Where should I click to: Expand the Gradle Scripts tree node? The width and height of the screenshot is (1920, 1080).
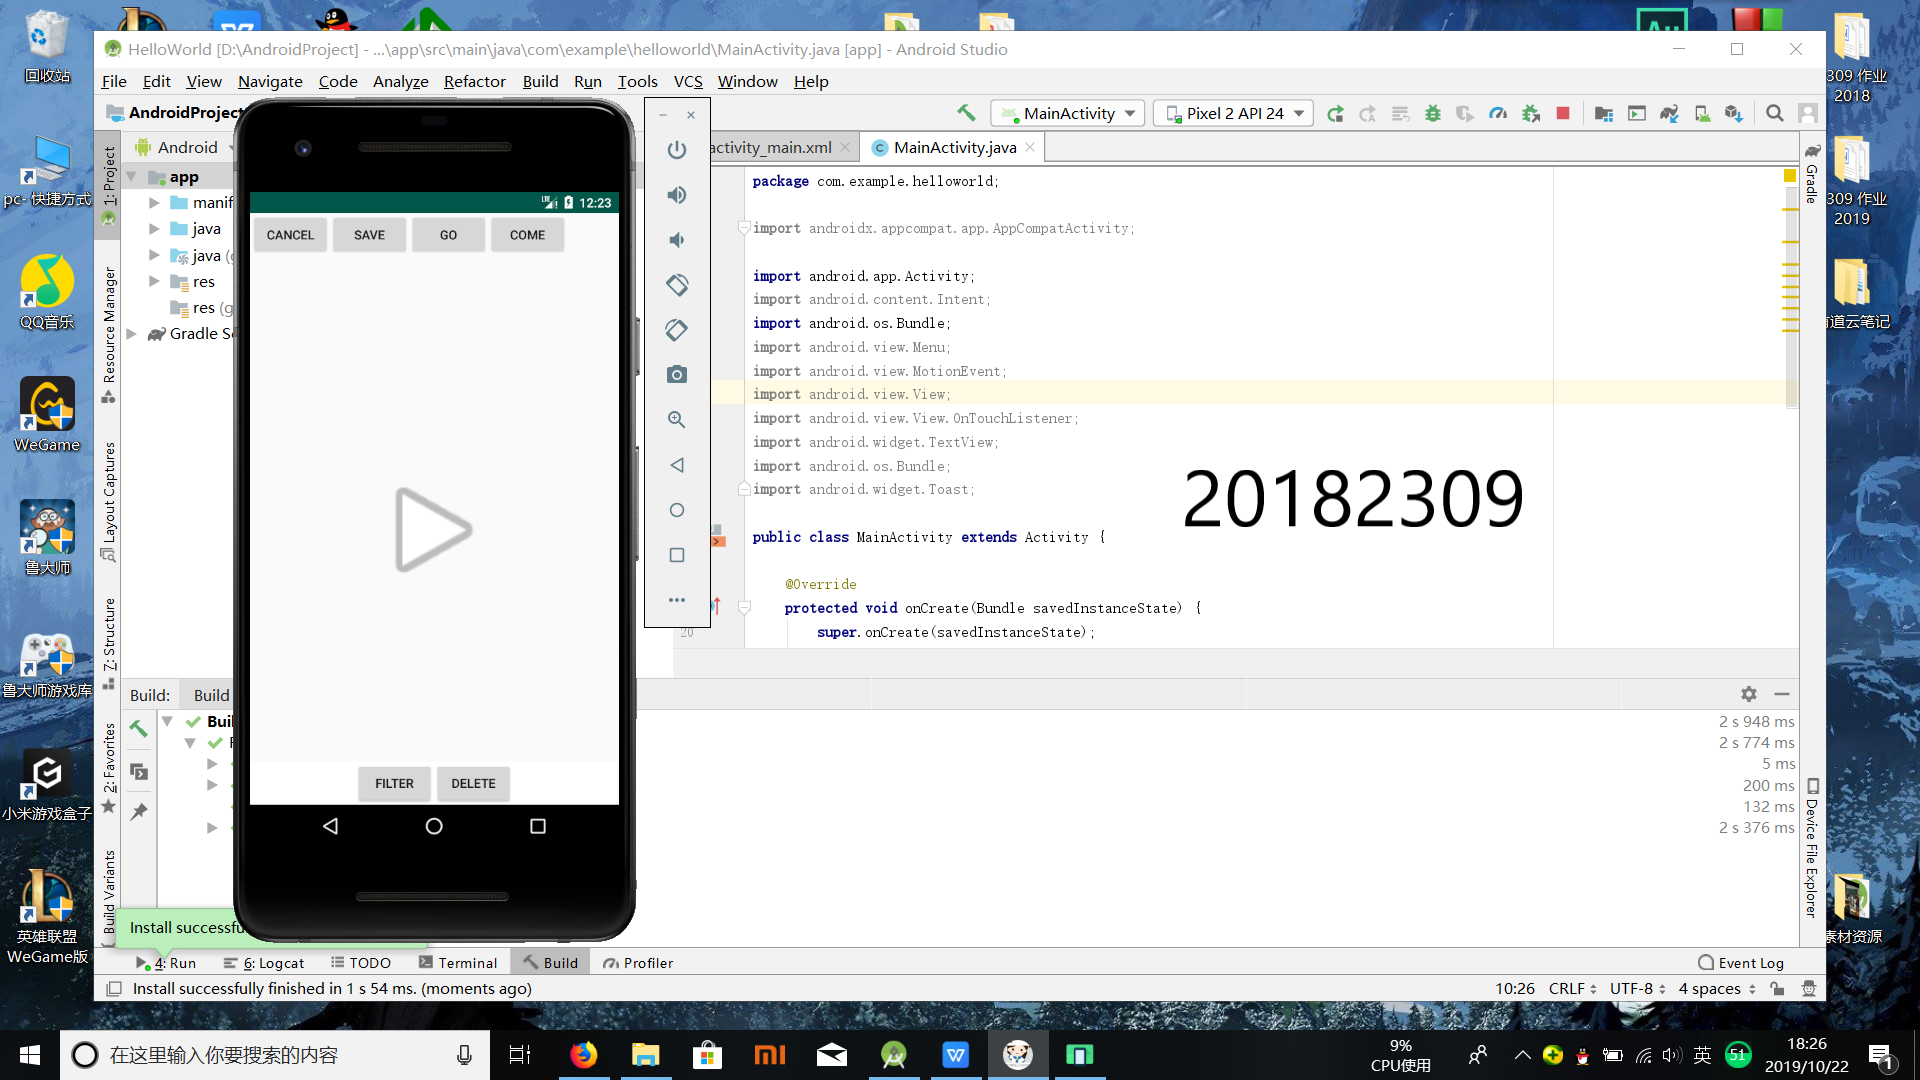point(131,334)
